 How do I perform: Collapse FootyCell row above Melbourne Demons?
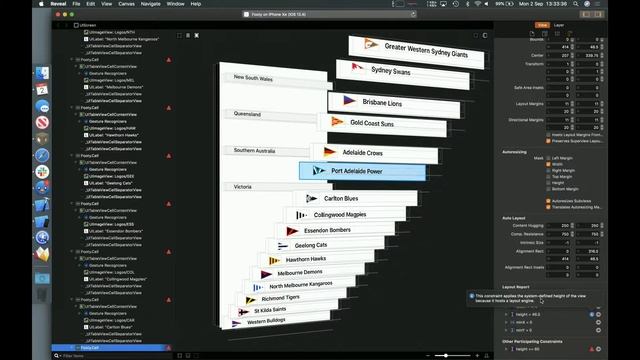72,60
